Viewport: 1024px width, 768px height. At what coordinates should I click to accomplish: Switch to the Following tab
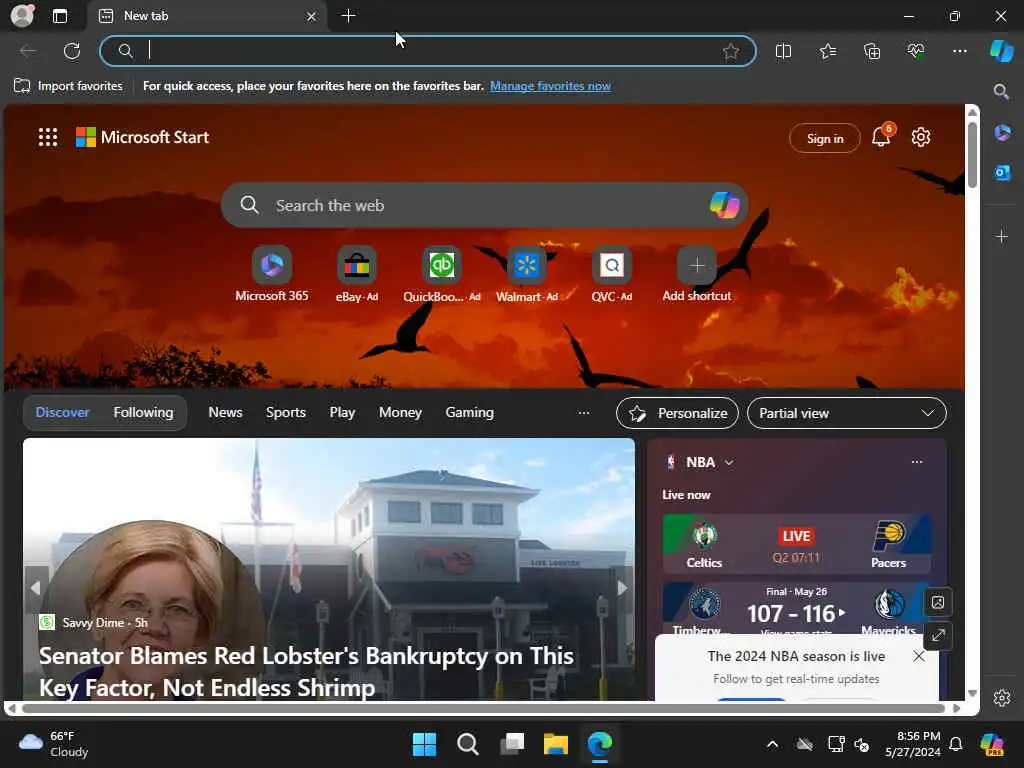click(143, 413)
